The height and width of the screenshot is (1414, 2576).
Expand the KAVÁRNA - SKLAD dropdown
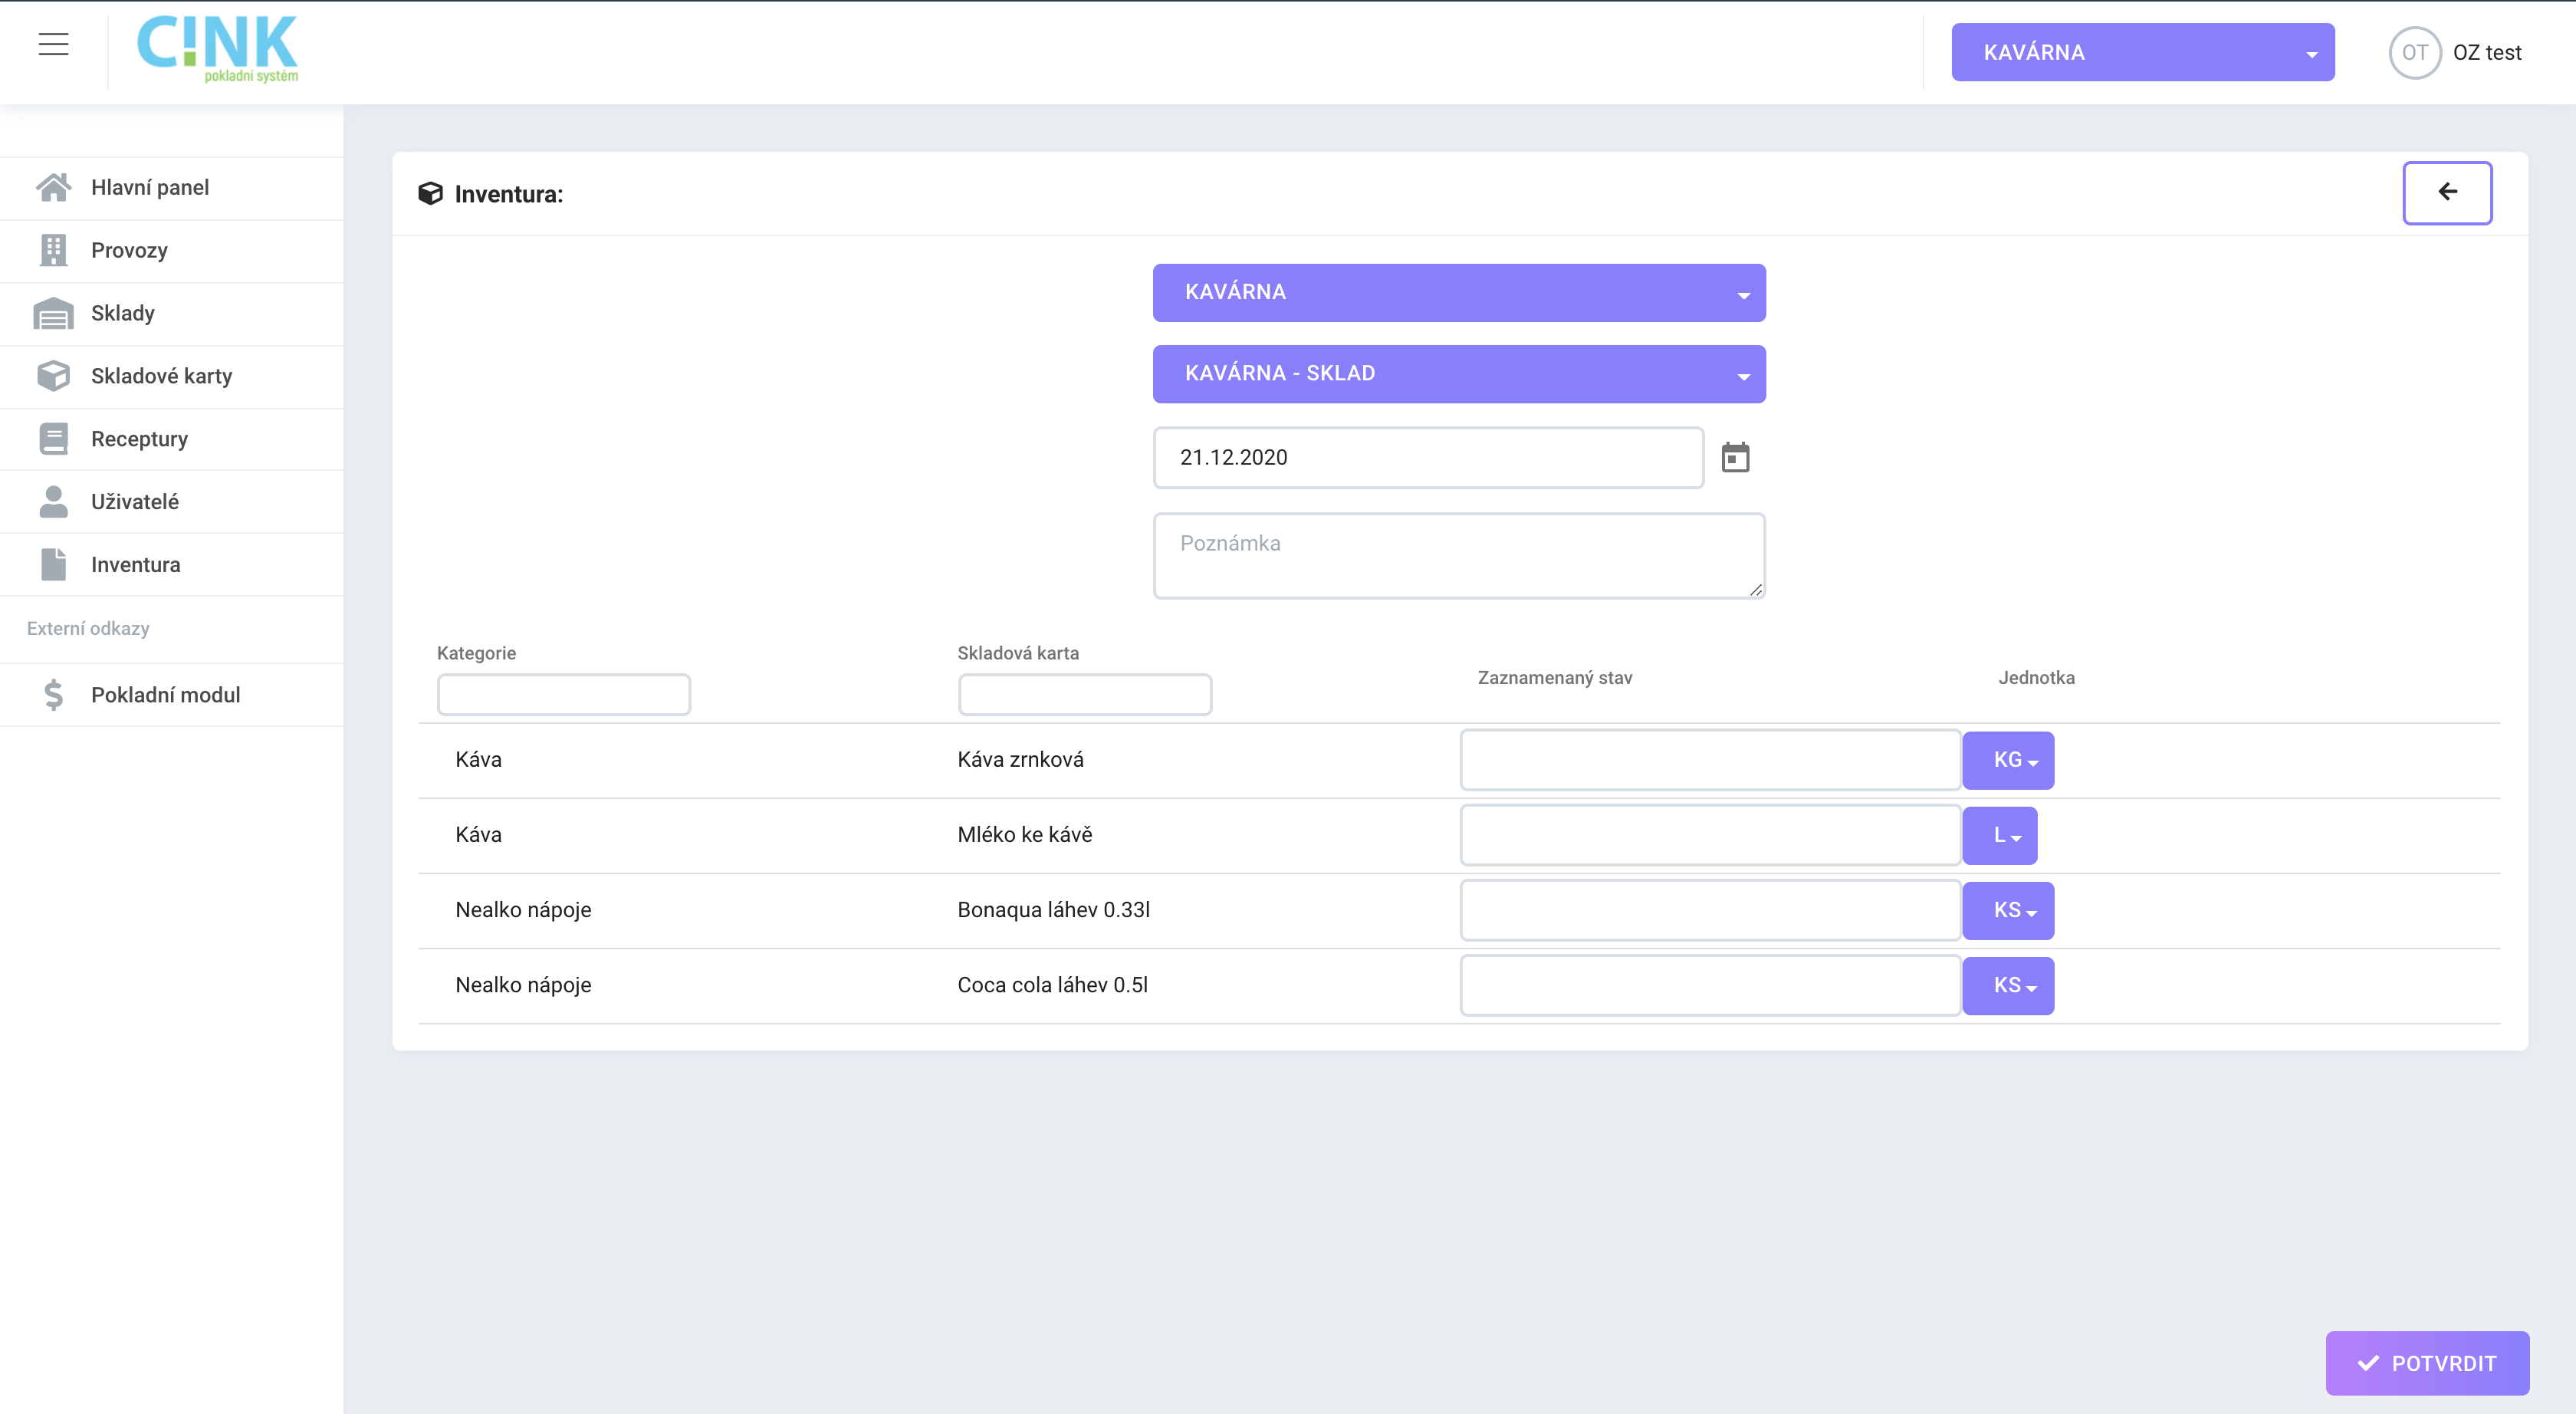(x=1459, y=374)
